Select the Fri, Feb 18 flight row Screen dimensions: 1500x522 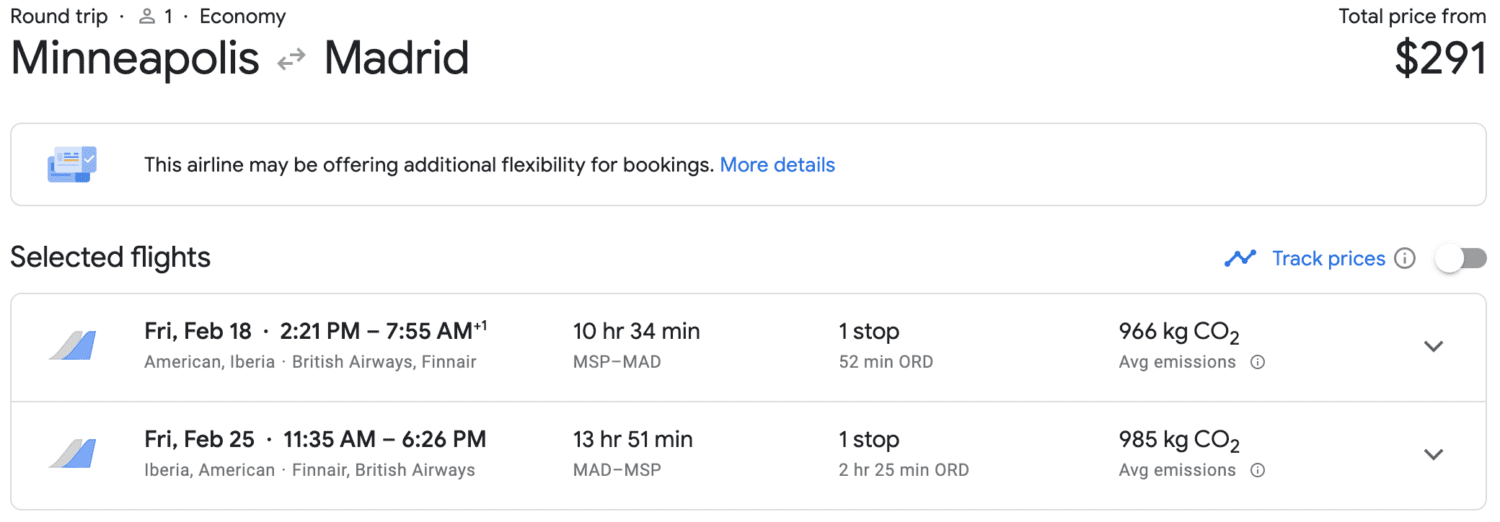(x=748, y=347)
